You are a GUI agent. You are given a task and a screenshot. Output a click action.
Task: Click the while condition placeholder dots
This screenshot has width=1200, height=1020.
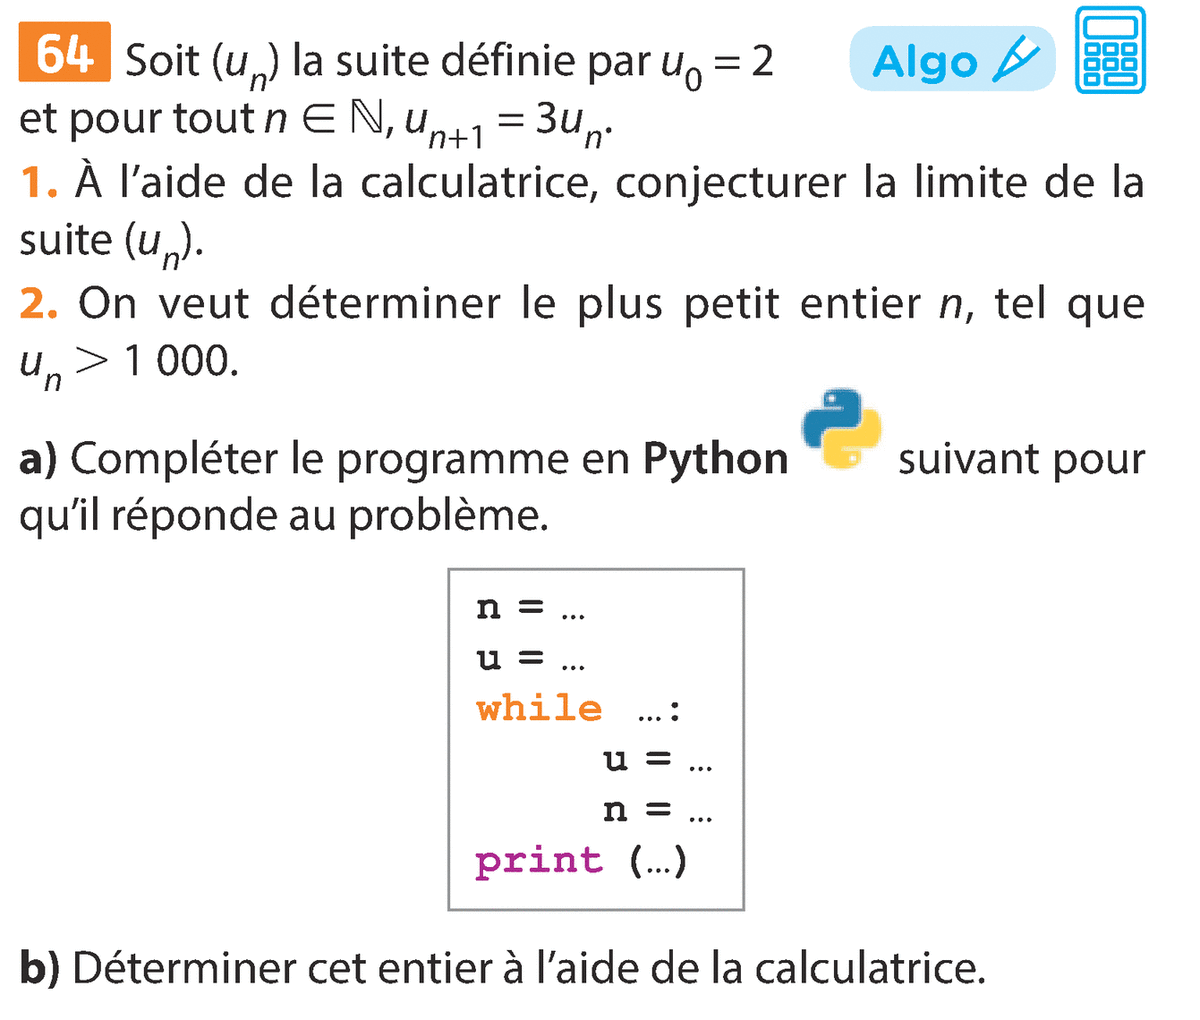point(649,711)
